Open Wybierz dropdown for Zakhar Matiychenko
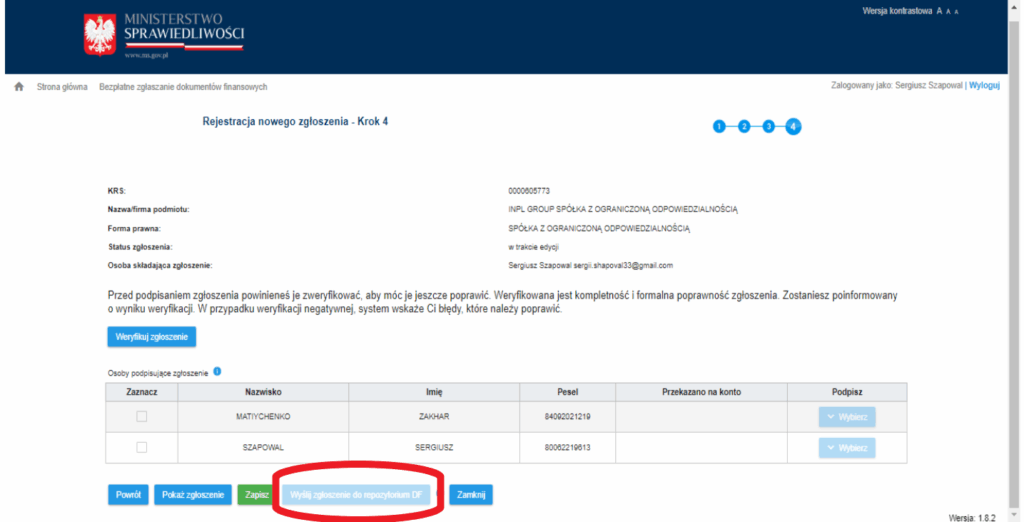This screenshot has width=1024, height=522. pyautogui.click(x=846, y=416)
